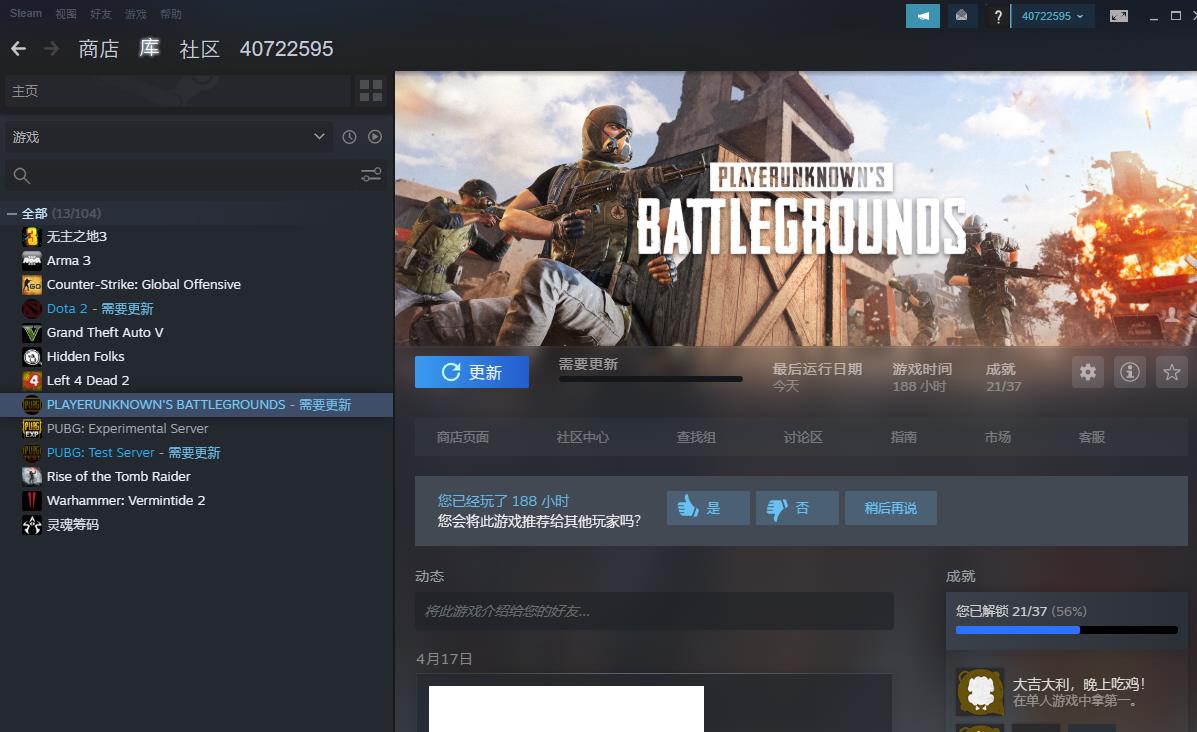Go to the 商店 tab
Viewport: 1197px width, 732px height.
[98, 49]
